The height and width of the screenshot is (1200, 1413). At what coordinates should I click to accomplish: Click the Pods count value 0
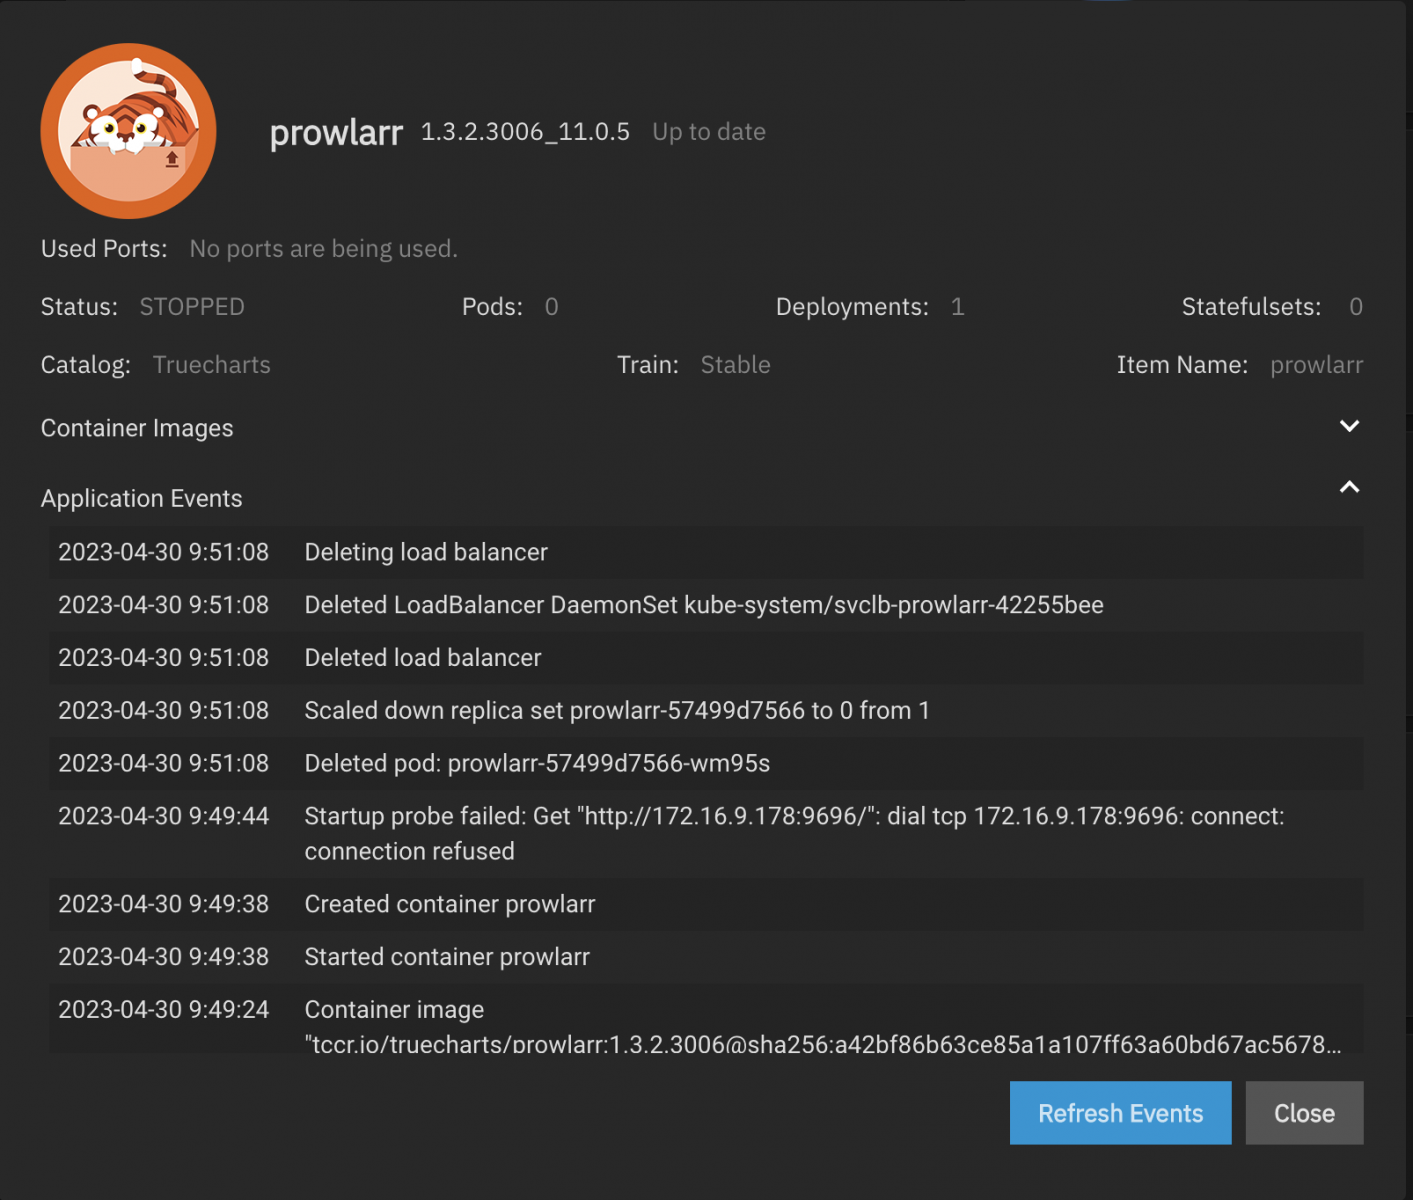point(551,306)
